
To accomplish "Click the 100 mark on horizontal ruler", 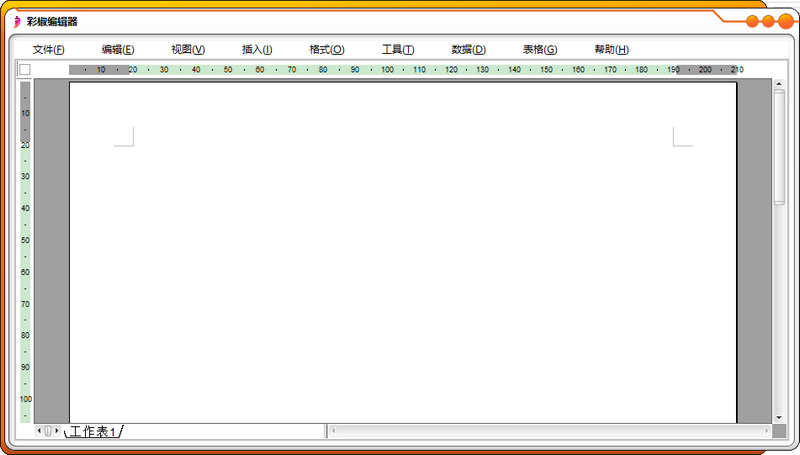I will [387, 69].
